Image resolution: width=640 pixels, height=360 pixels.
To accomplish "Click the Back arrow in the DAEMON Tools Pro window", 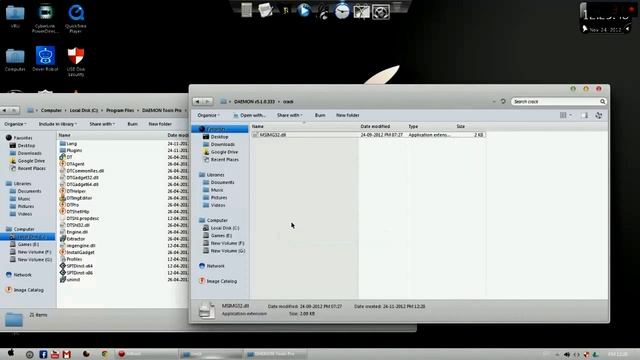I will (4, 110).
